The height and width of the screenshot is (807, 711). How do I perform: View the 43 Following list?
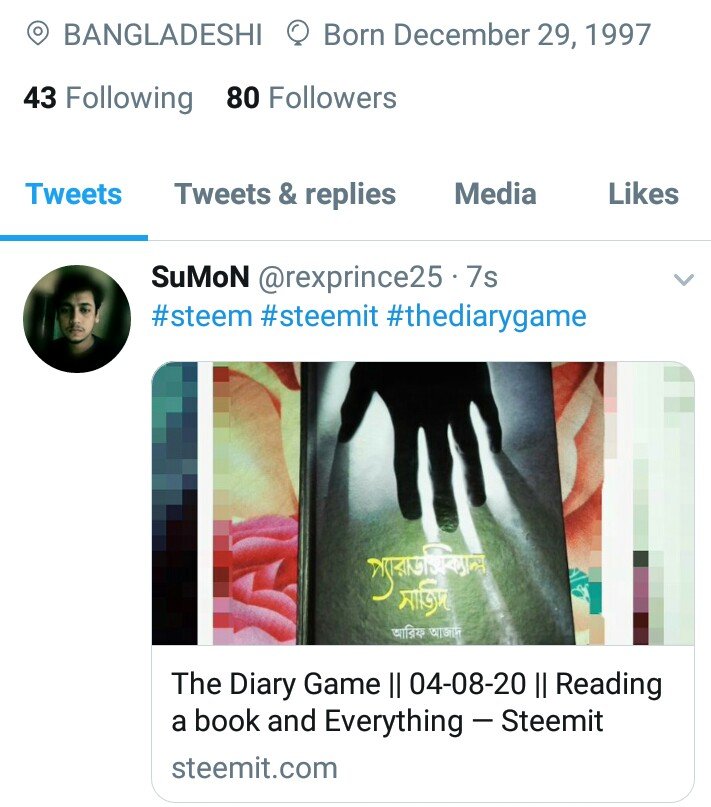108,98
